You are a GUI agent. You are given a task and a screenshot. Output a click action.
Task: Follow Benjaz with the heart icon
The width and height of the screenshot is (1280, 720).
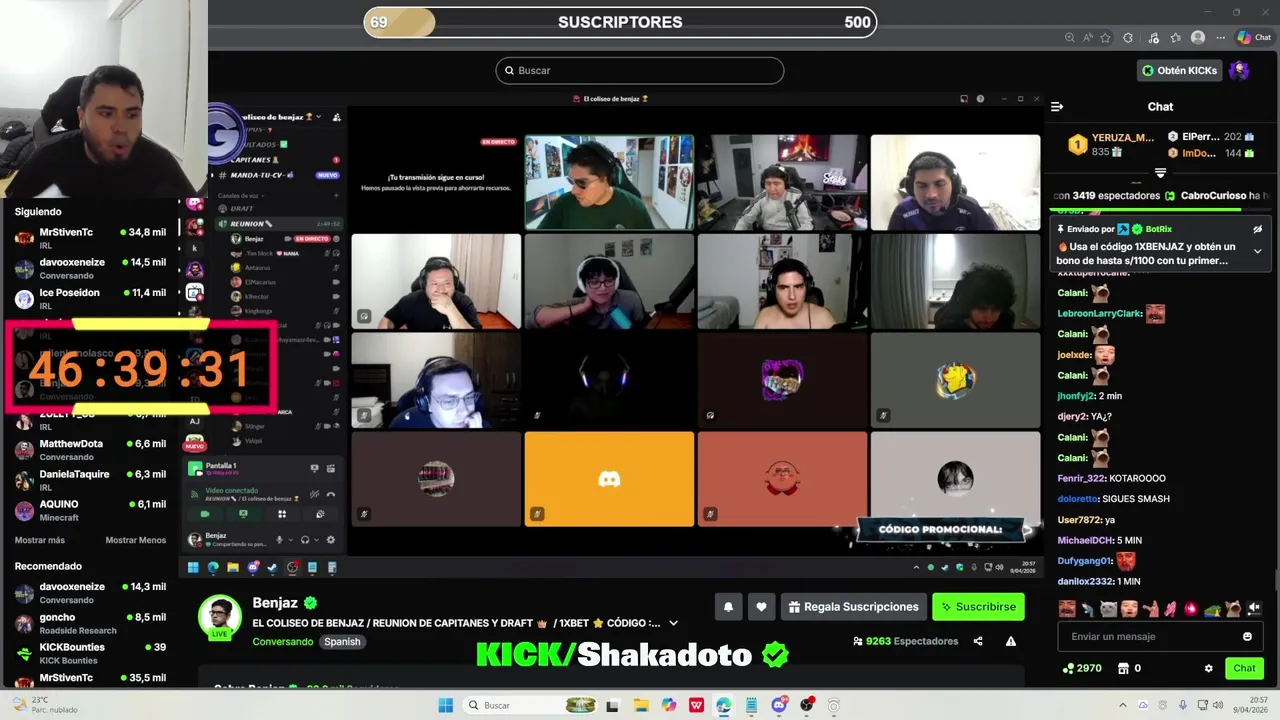761,606
